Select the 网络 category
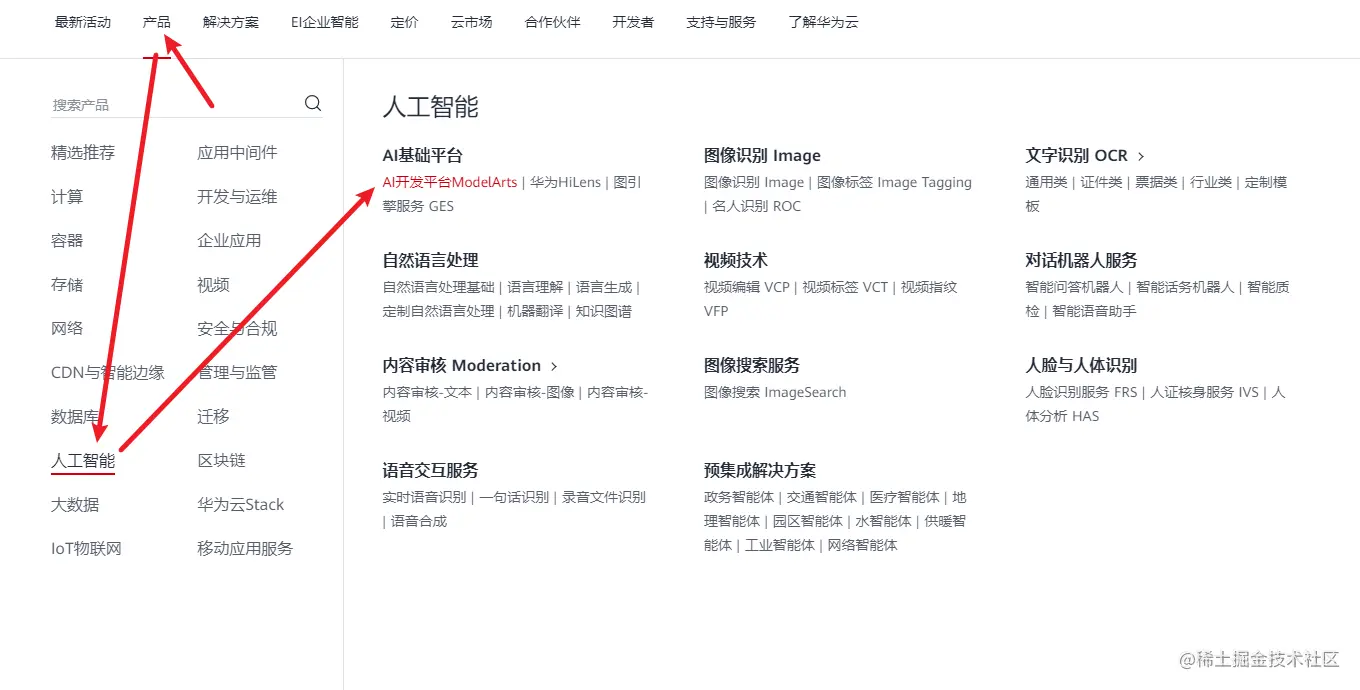The width and height of the screenshot is (1360, 690). [x=67, y=329]
